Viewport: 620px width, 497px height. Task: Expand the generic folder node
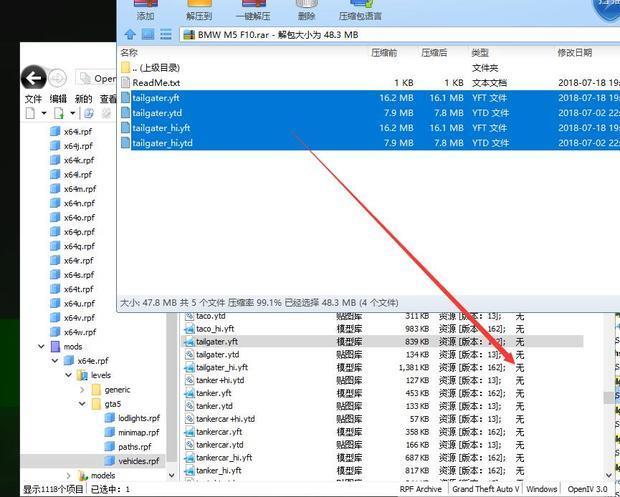83,390
